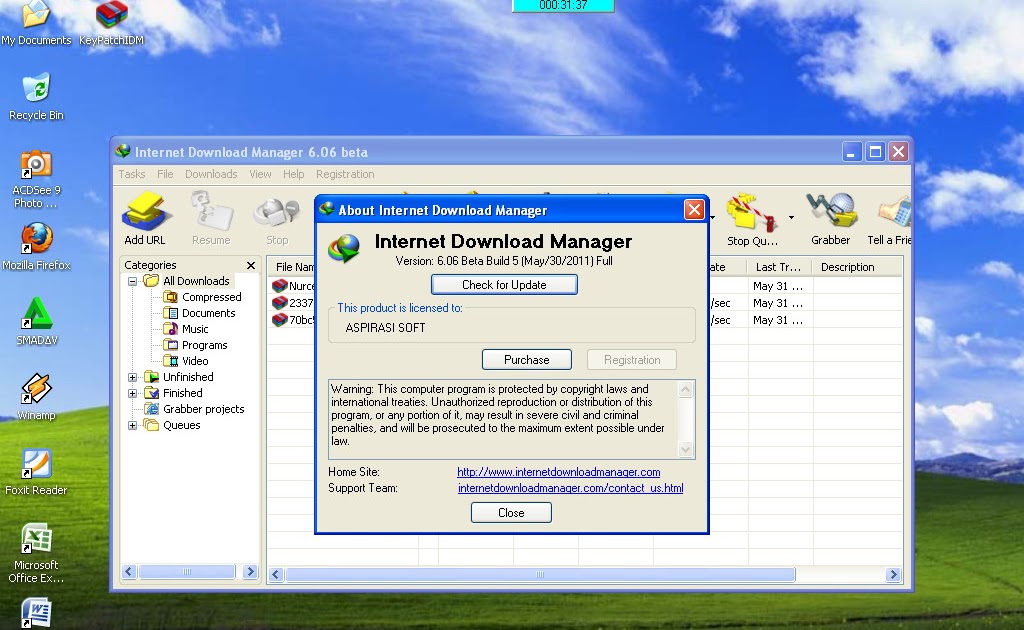Click the timer showing 000:31:37
This screenshot has height=630, width=1024.
click(x=563, y=6)
